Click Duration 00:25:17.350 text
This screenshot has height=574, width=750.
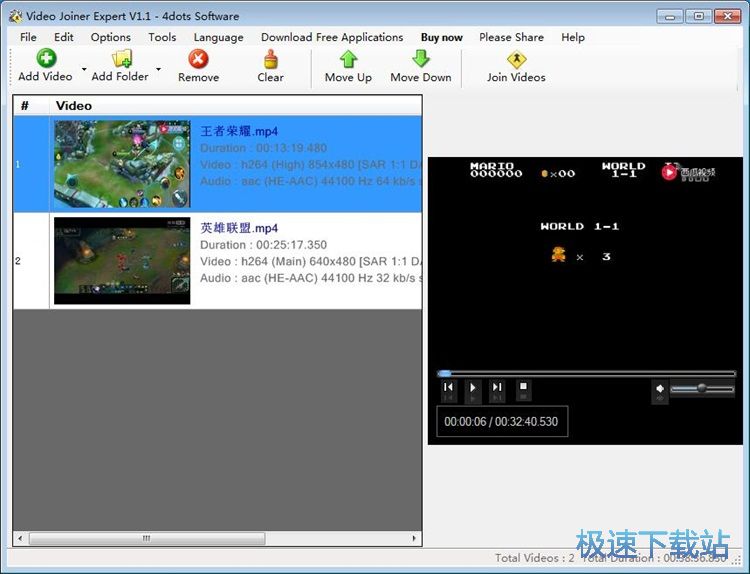tap(264, 245)
